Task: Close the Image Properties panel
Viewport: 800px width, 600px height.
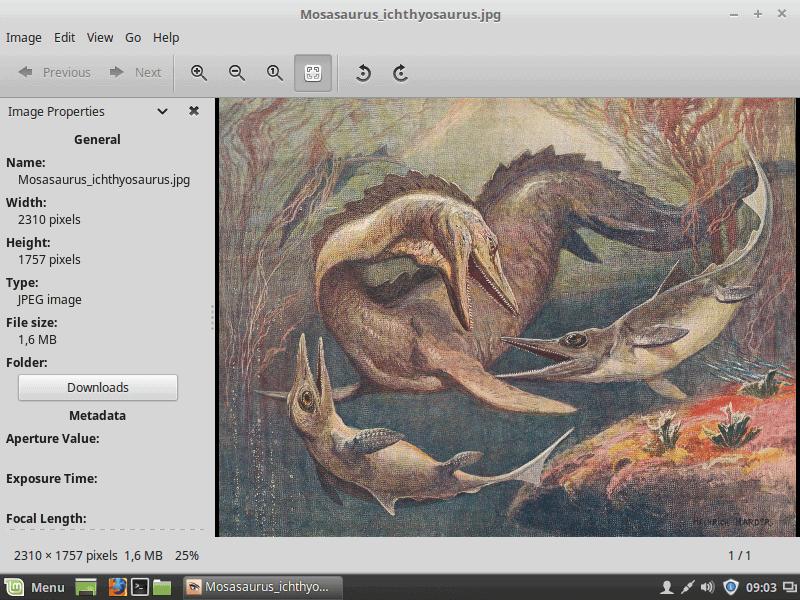Action: 193,111
